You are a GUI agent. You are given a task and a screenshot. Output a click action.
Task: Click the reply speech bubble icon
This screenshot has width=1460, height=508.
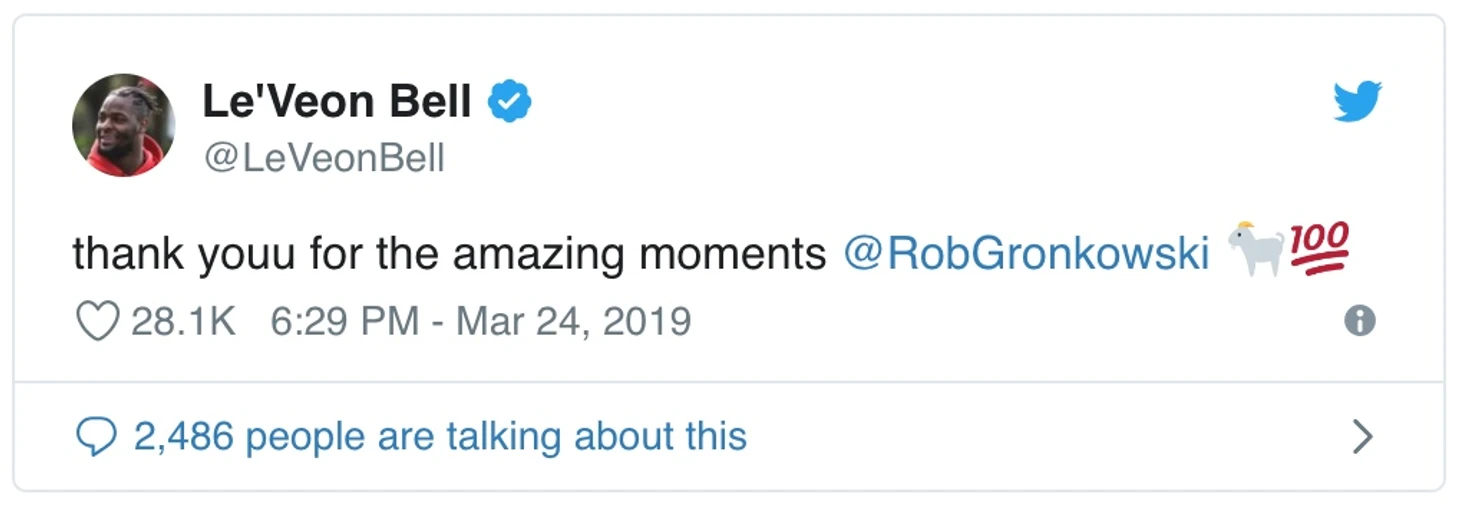tap(96, 438)
